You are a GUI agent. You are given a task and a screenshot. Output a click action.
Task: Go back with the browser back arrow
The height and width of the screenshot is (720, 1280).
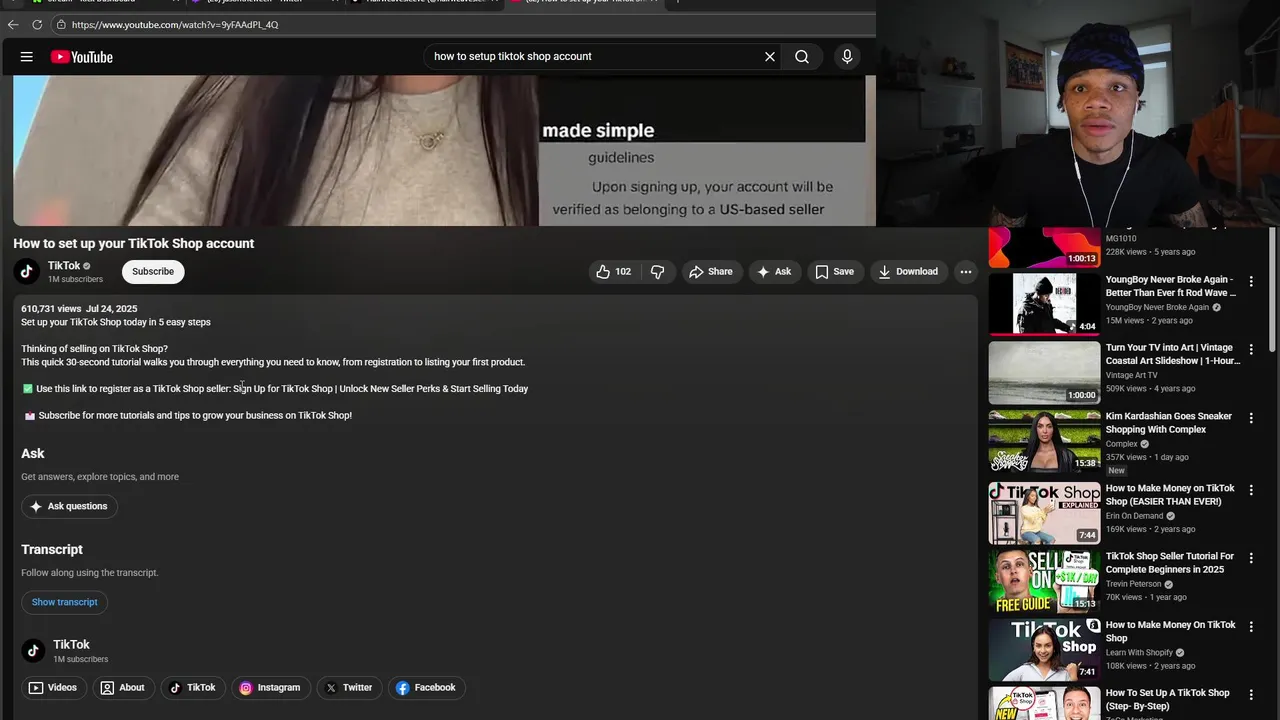[13, 24]
